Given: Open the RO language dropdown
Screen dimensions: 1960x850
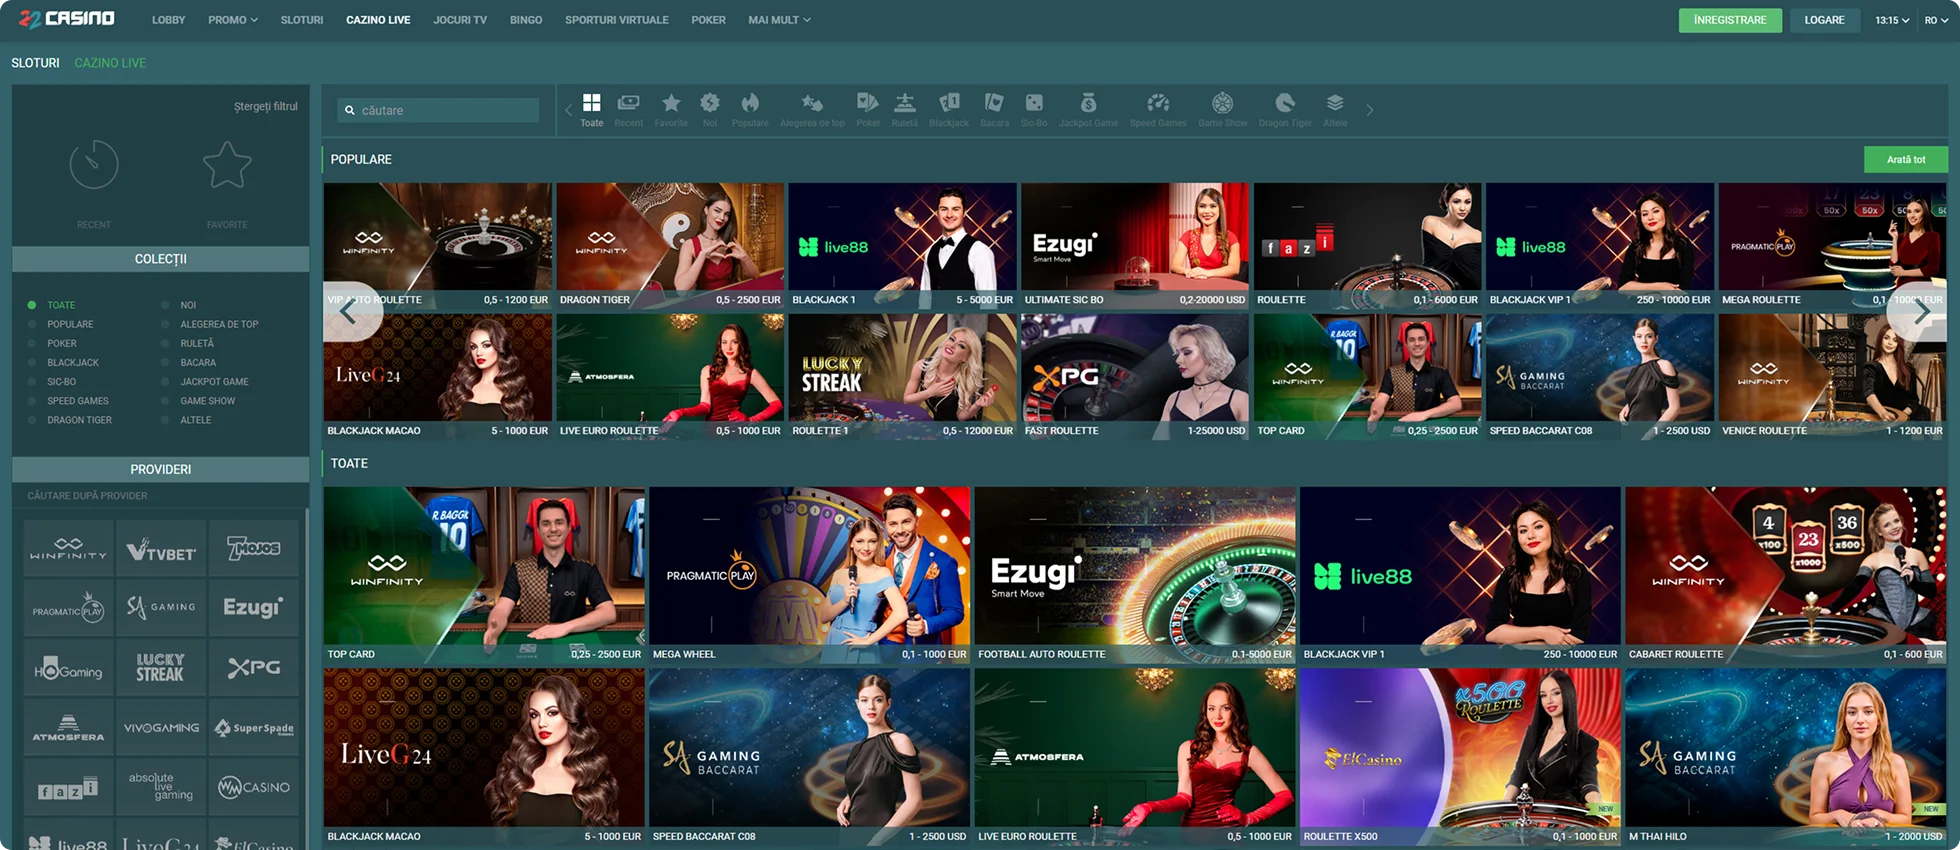Looking at the screenshot, I should point(1936,20).
